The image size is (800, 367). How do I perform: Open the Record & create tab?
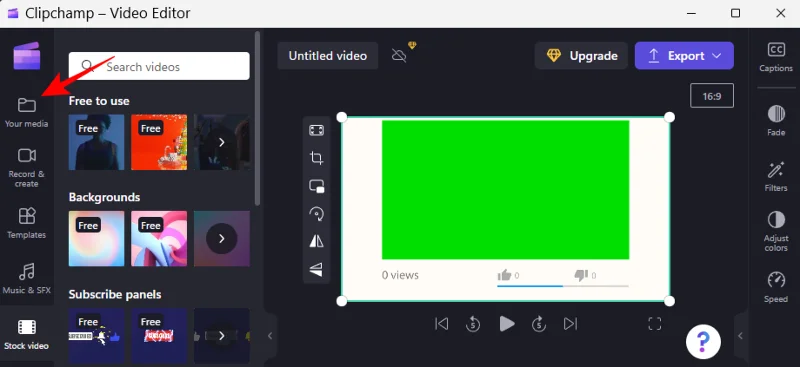(27, 168)
